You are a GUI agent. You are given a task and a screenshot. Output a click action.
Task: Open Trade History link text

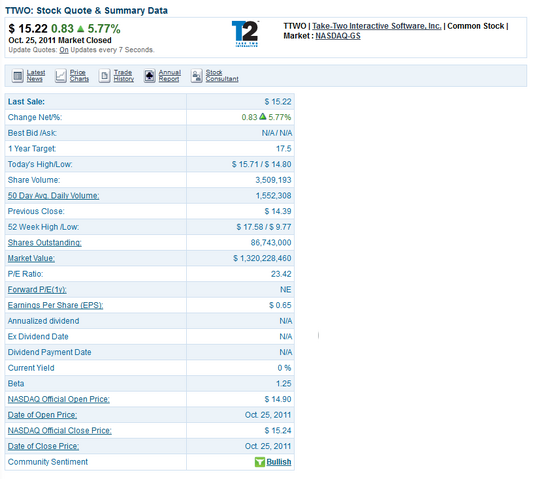124,76
